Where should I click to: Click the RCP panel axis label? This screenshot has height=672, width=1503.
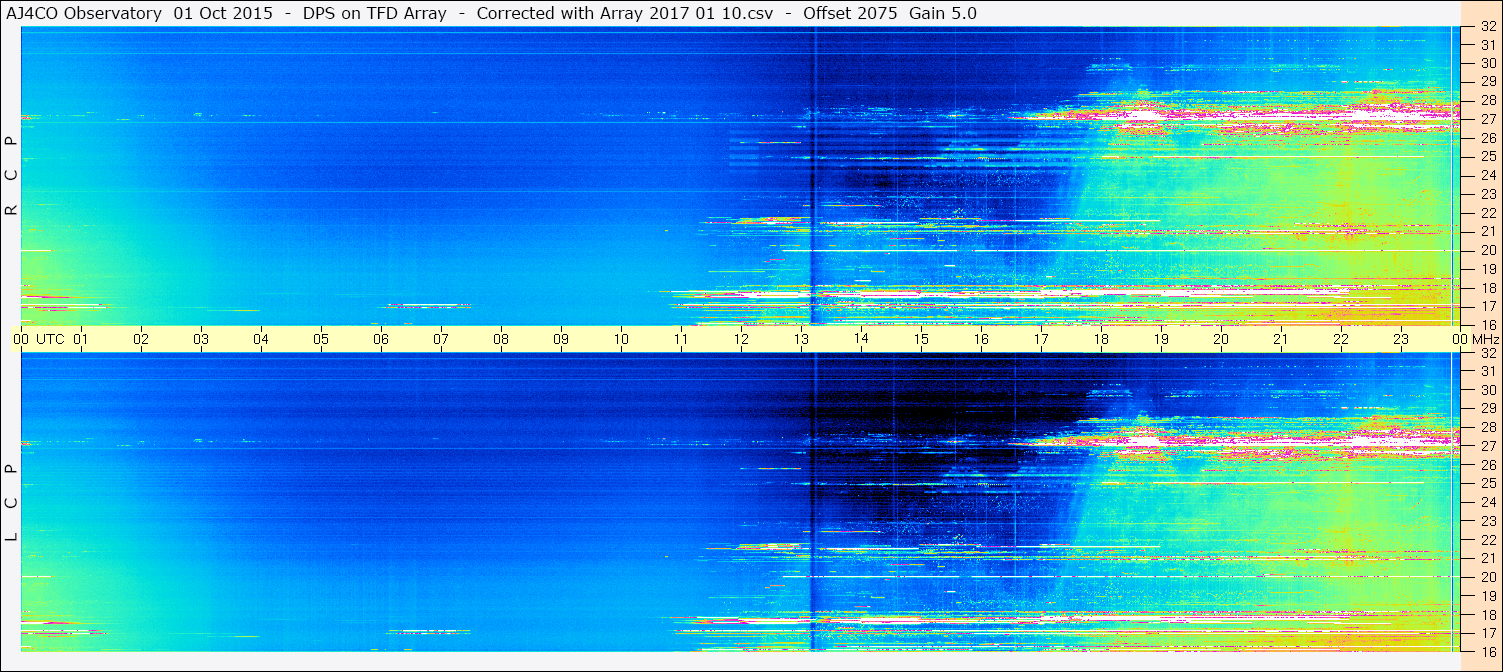coord(12,176)
